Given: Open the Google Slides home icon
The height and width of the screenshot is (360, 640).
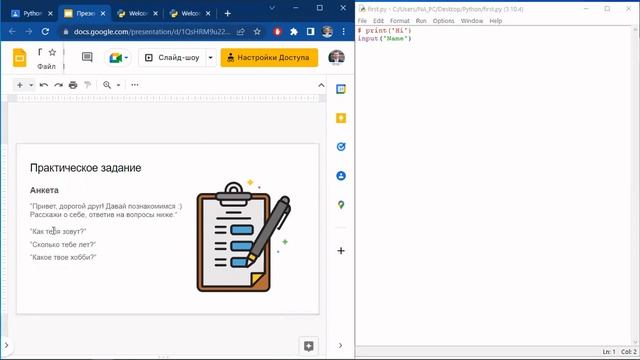Looking at the screenshot, I should 20,58.
